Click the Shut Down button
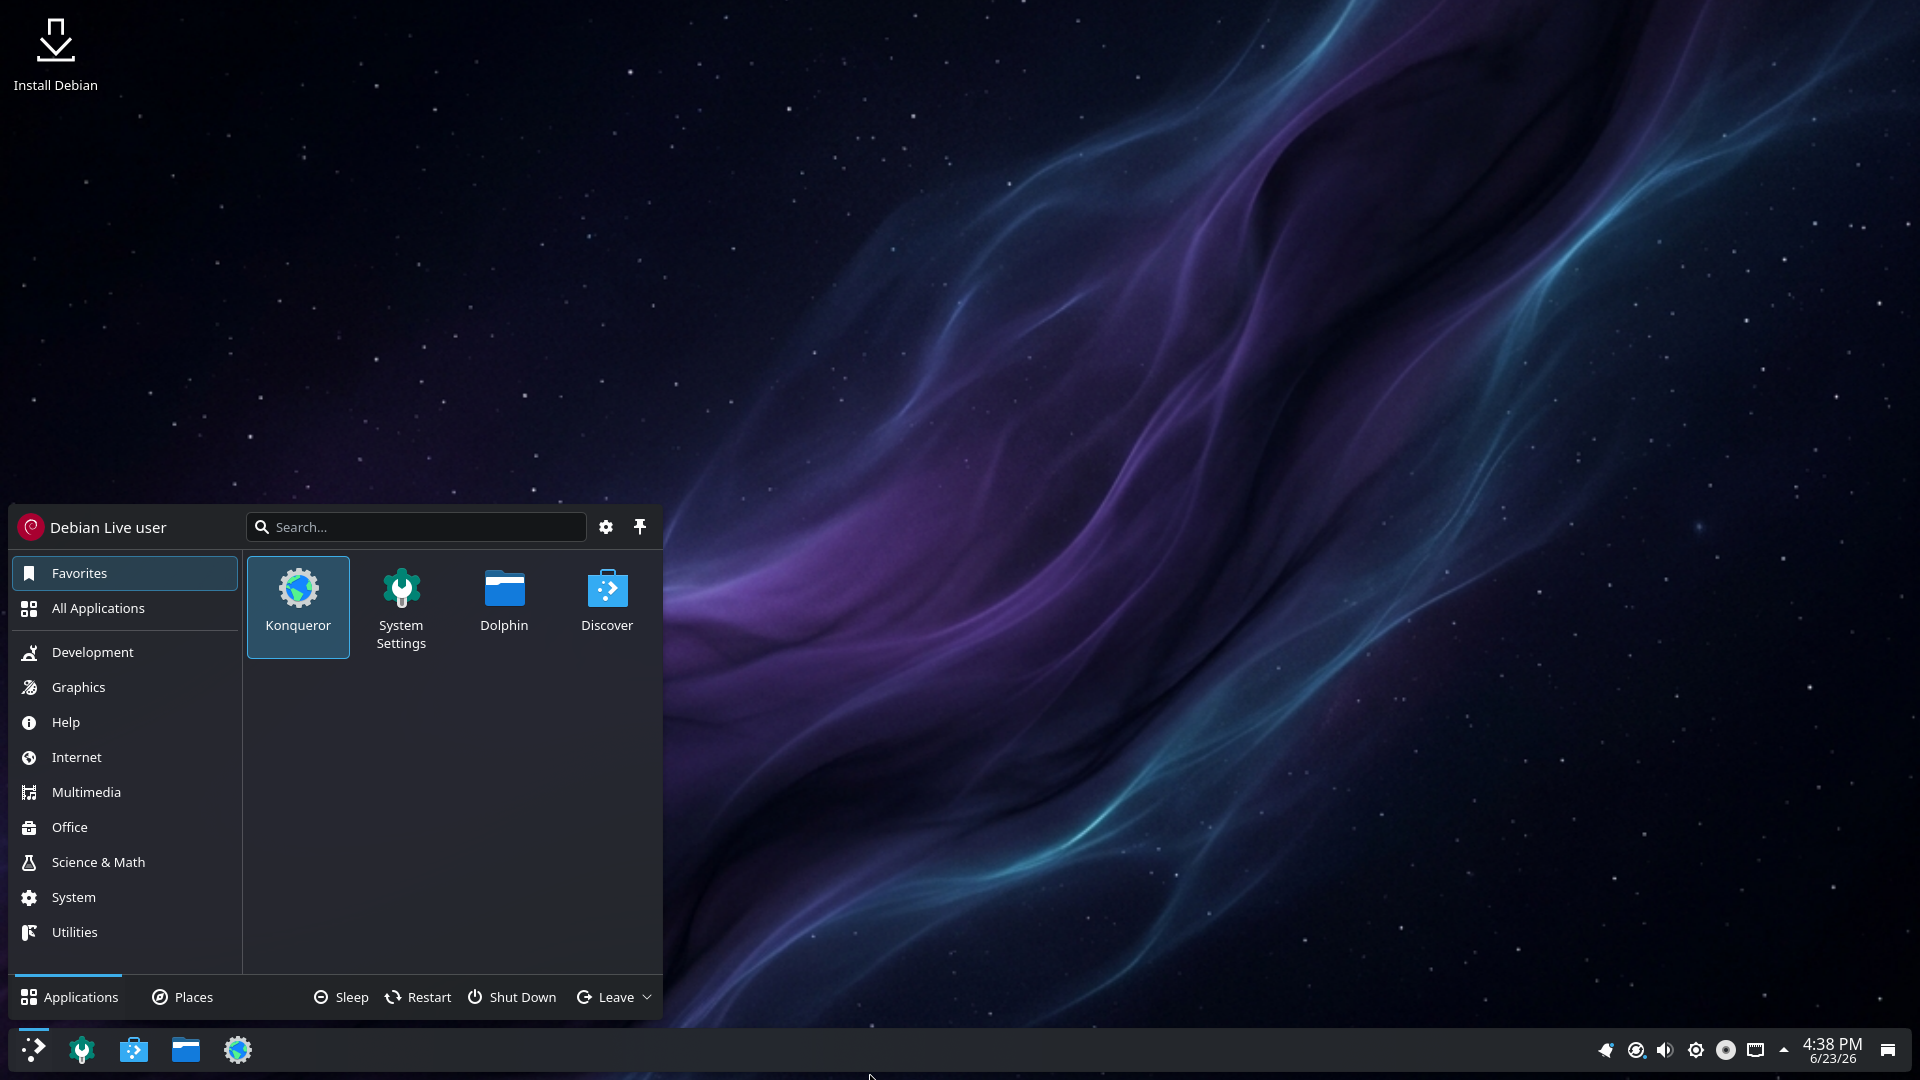This screenshot has height=1080, width=1920. tap(512, 997)
